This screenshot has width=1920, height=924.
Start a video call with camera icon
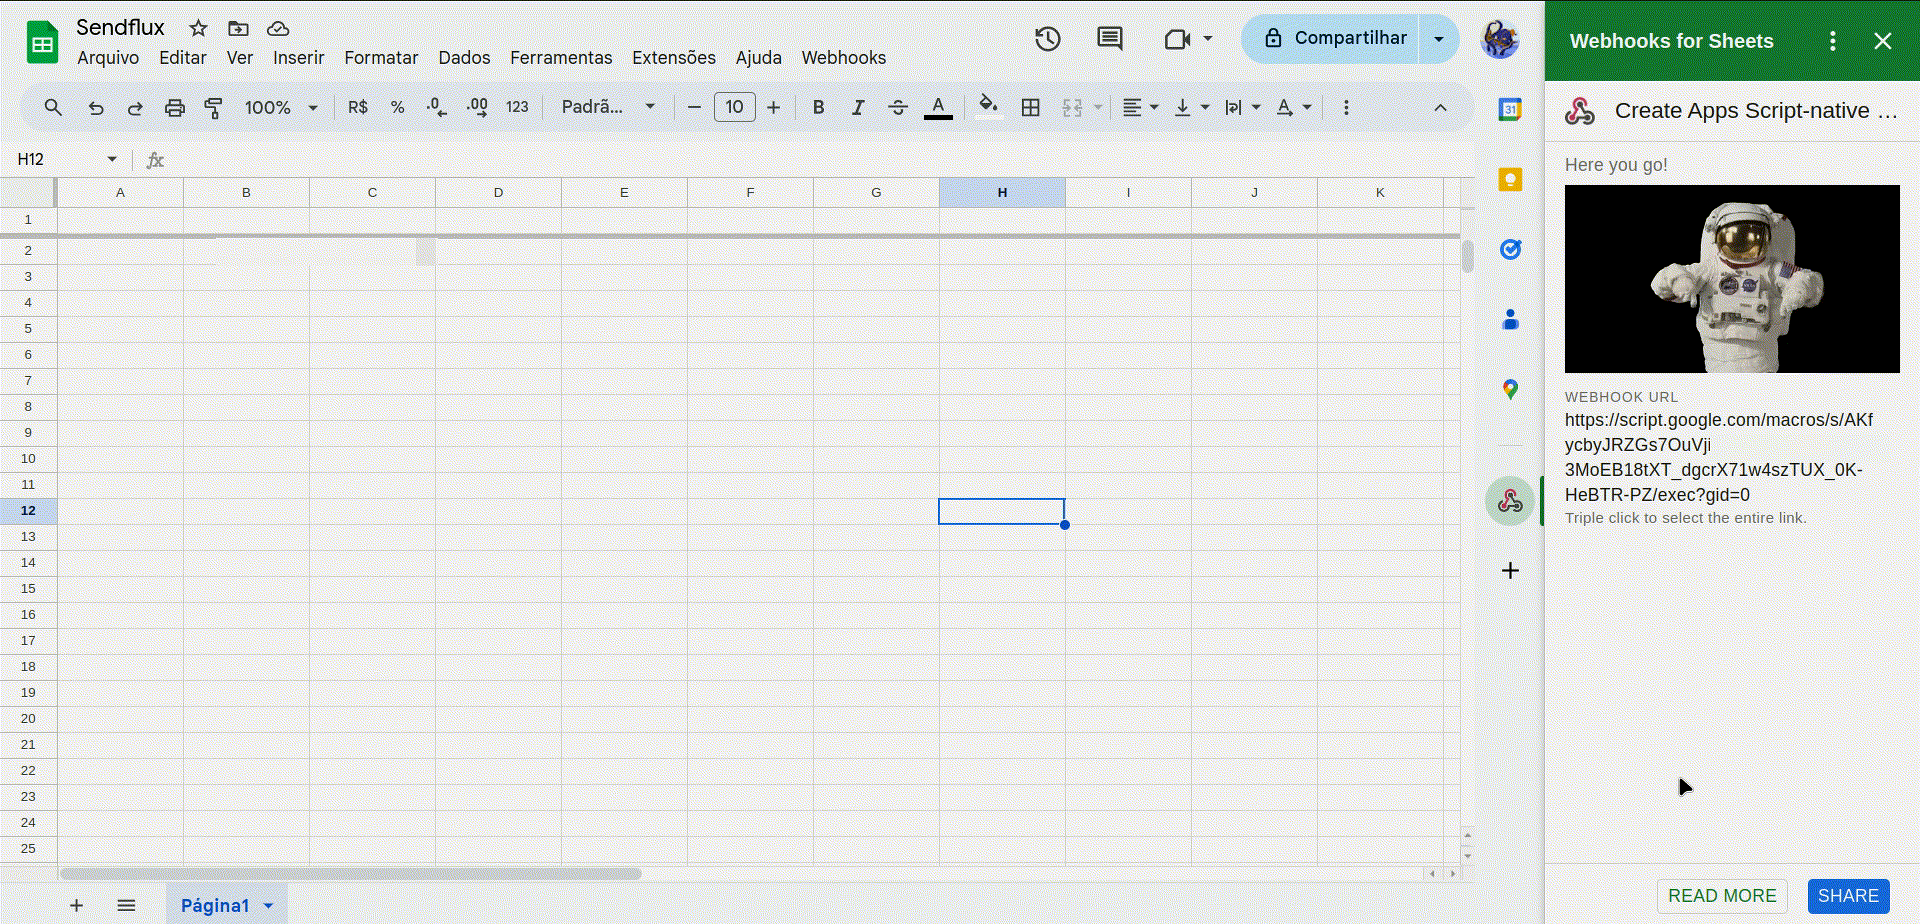pos(1177,39)
